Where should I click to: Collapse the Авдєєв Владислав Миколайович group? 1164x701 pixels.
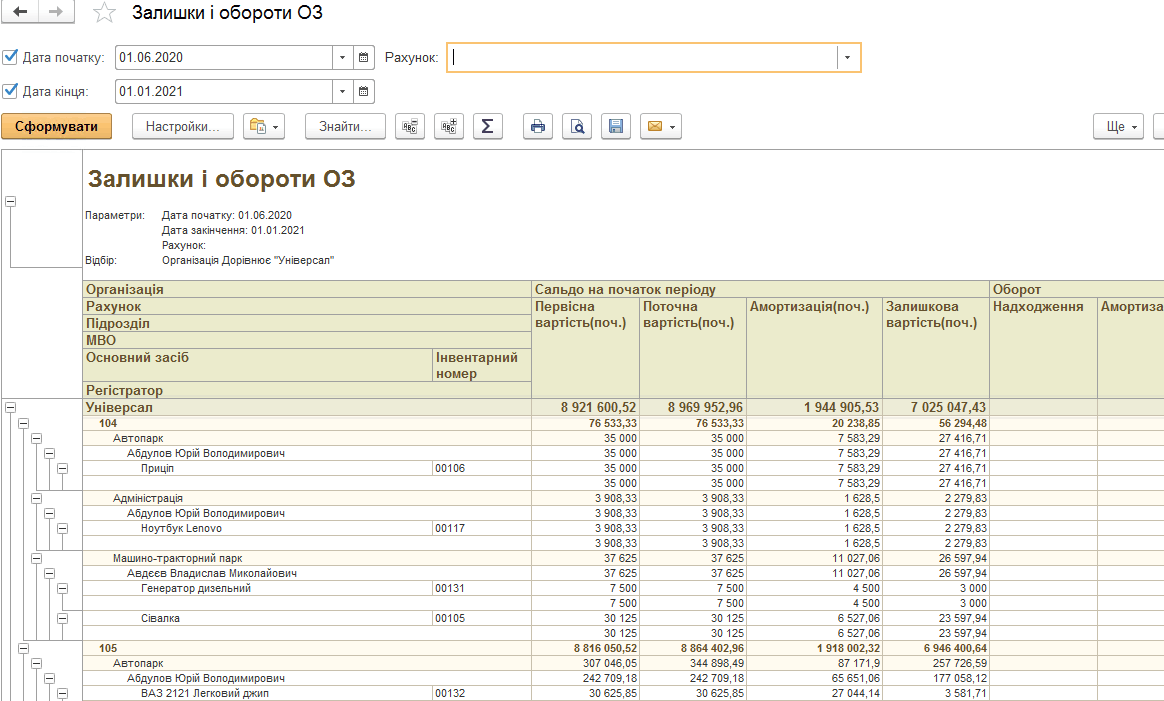pos(50,573)
